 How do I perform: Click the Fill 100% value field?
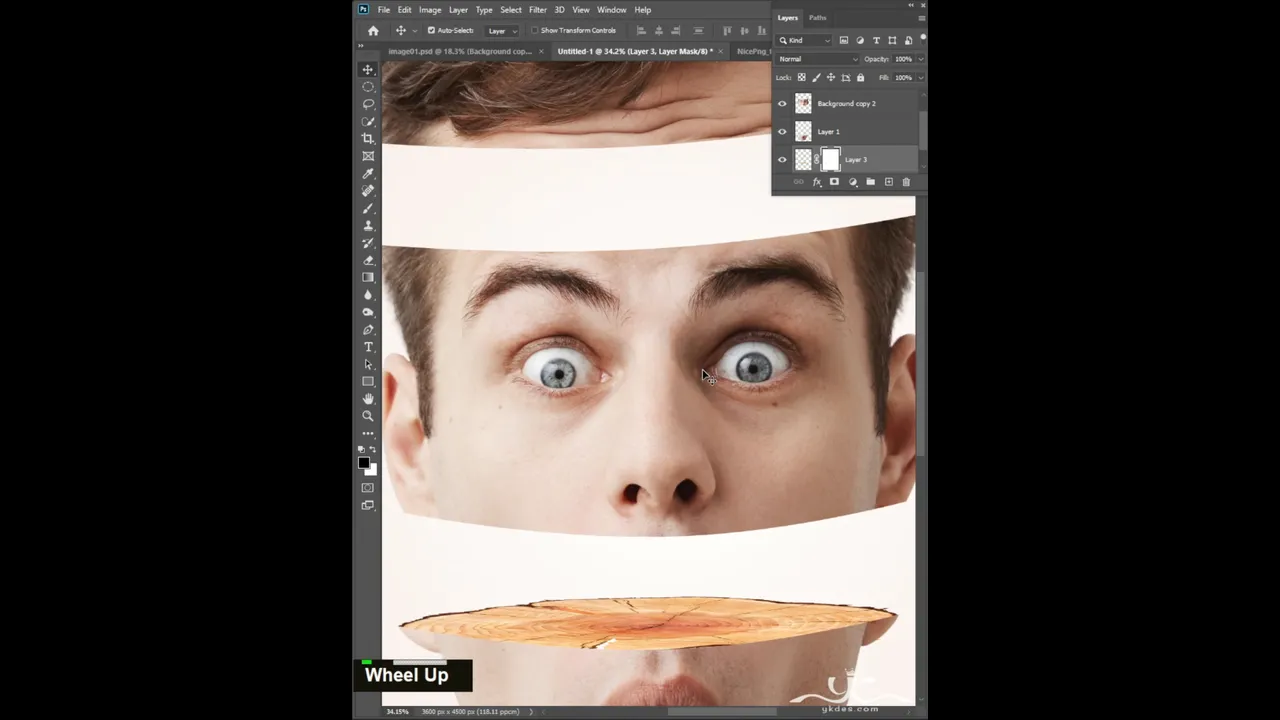click(903, 77)
